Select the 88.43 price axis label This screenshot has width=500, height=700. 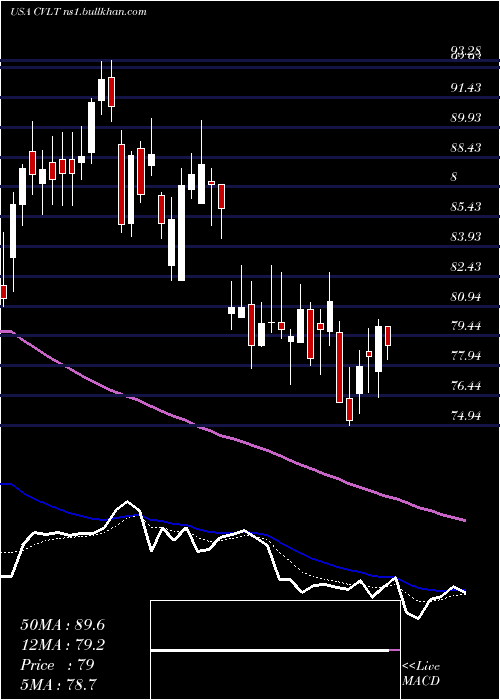(x=466, y=147)
